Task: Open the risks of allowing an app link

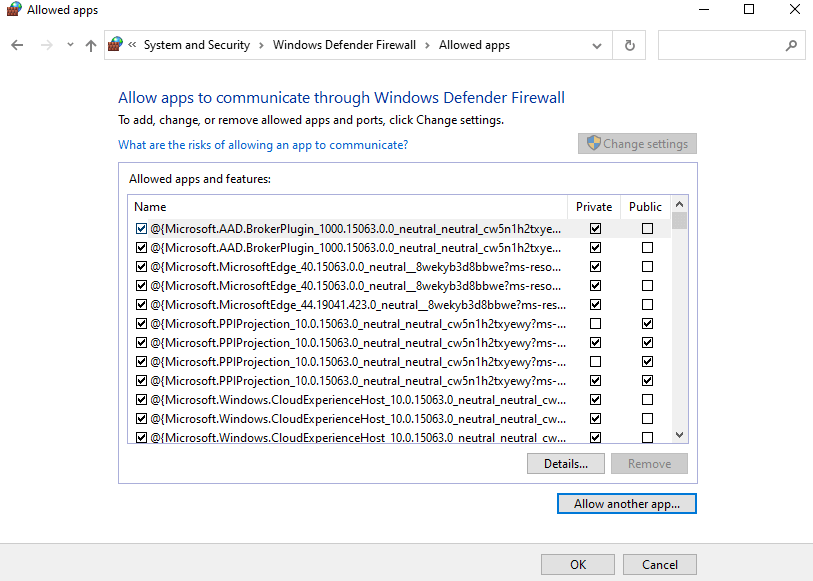Action: (263, 145)
